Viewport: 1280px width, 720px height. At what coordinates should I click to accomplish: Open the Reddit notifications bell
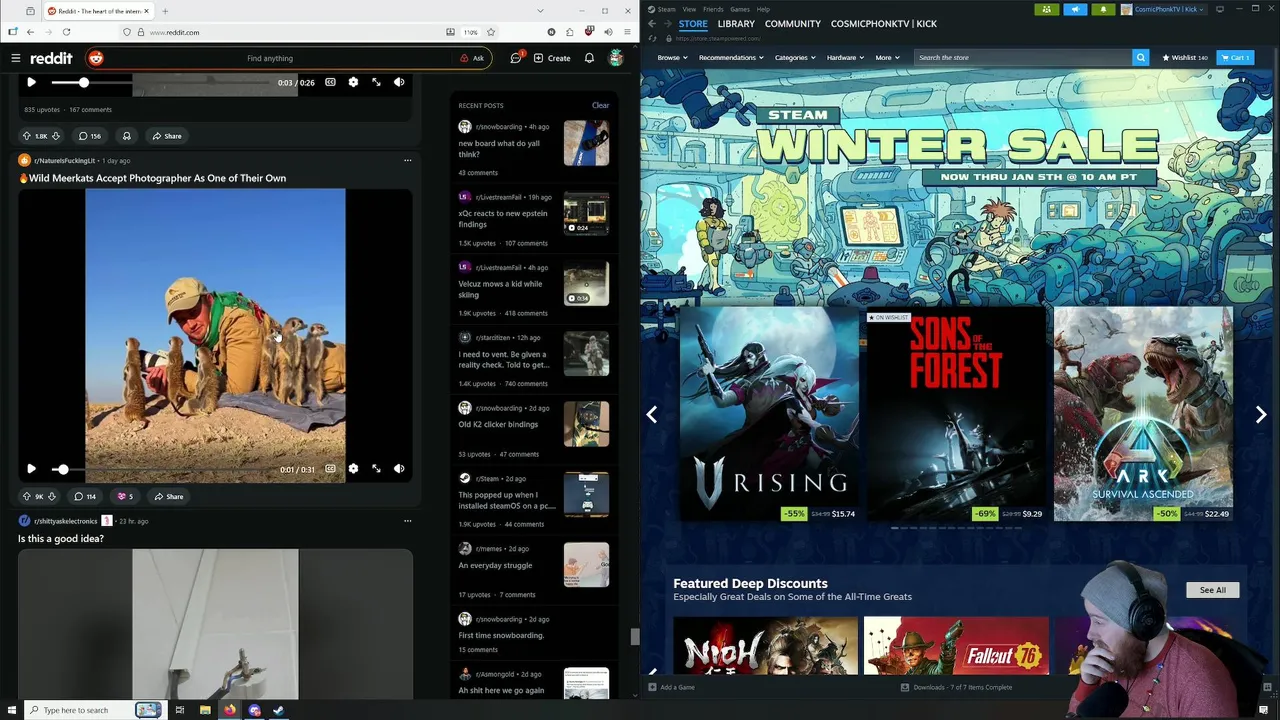[x=589, y=58]
